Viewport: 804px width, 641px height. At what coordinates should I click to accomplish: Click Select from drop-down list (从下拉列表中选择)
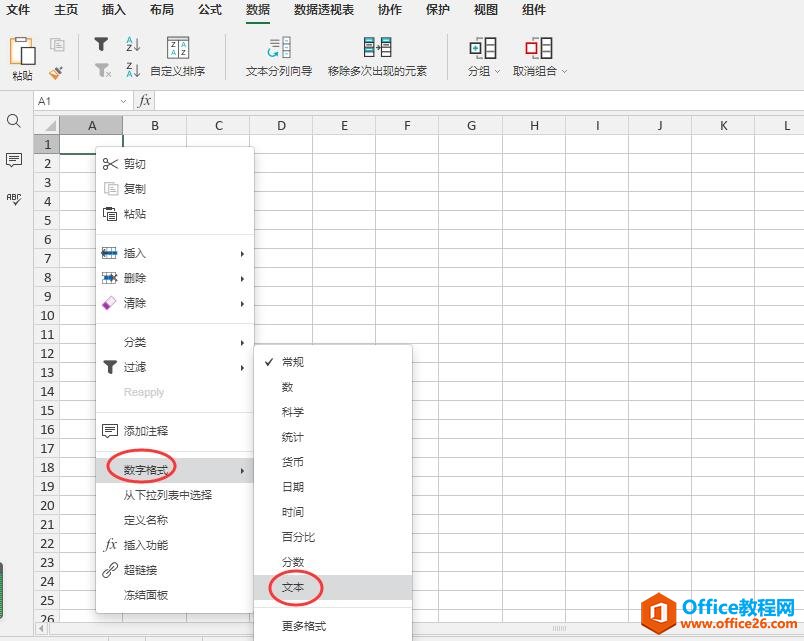175,495
